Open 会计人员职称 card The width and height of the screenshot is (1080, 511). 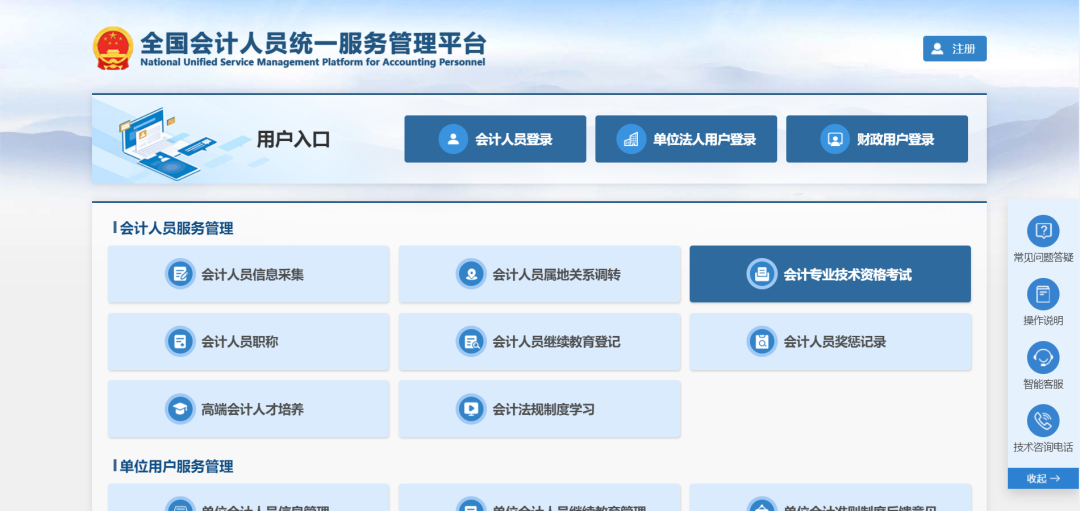tap(249, 342)
